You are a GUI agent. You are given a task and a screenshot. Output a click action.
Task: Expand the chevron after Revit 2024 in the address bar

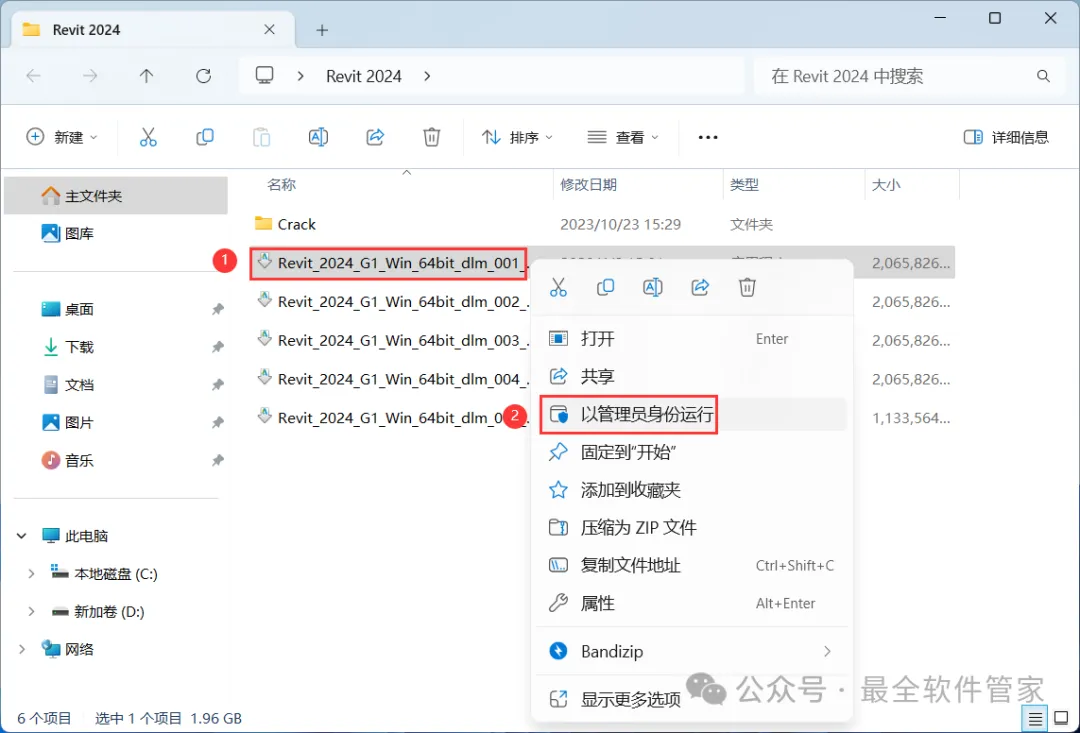427,76
